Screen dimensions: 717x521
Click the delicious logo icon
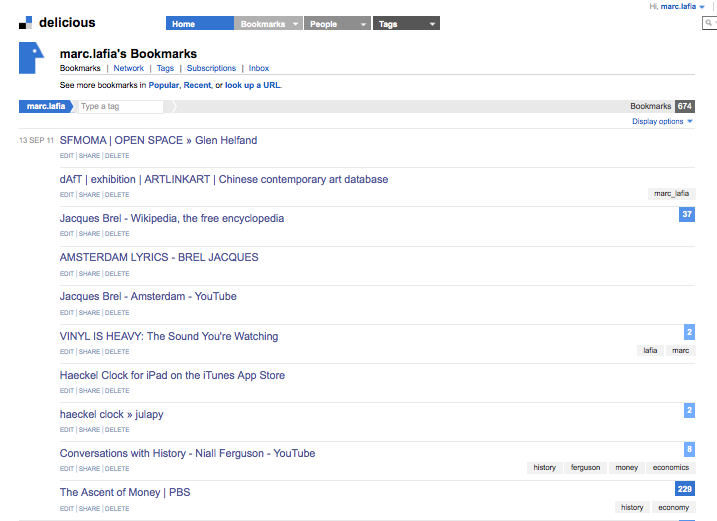pyautogui.click(x=26, y=22)
